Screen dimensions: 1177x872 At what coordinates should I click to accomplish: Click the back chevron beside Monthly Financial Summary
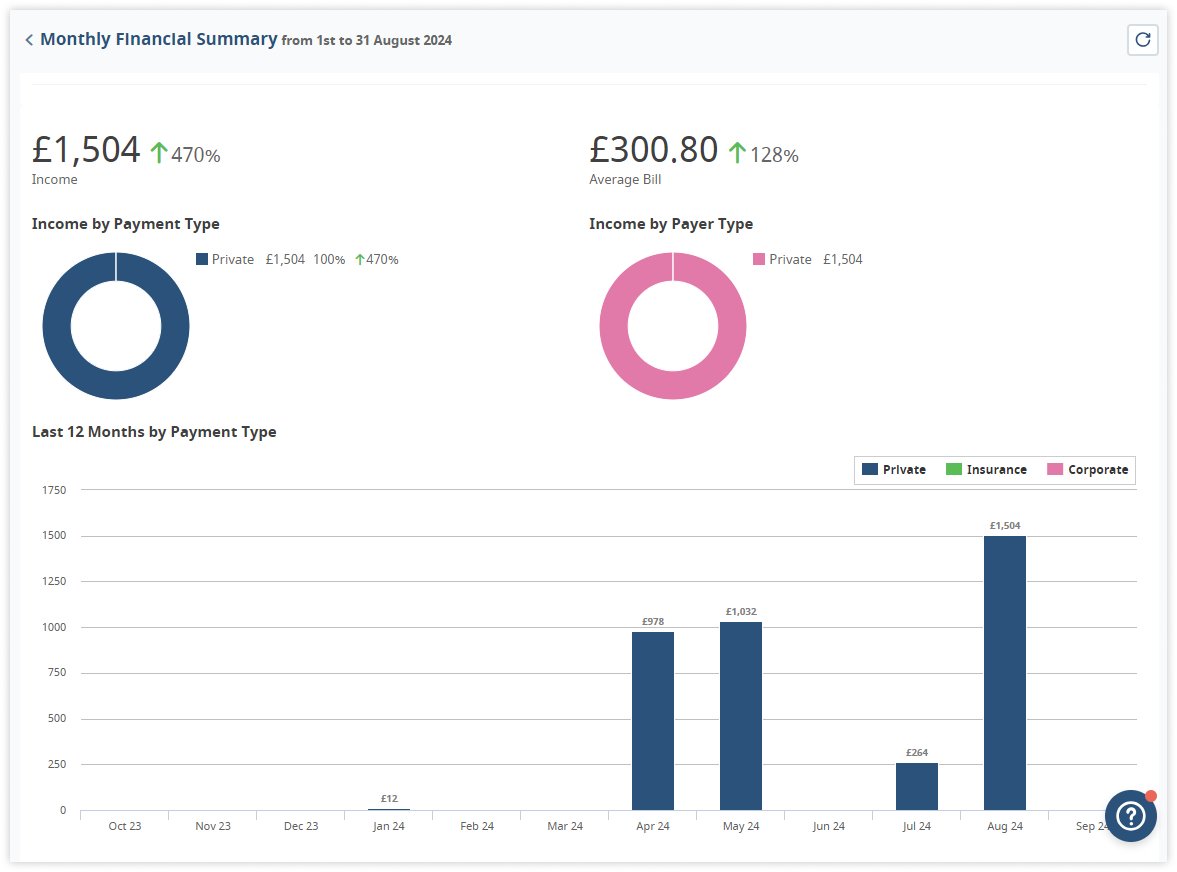[29, 40]
